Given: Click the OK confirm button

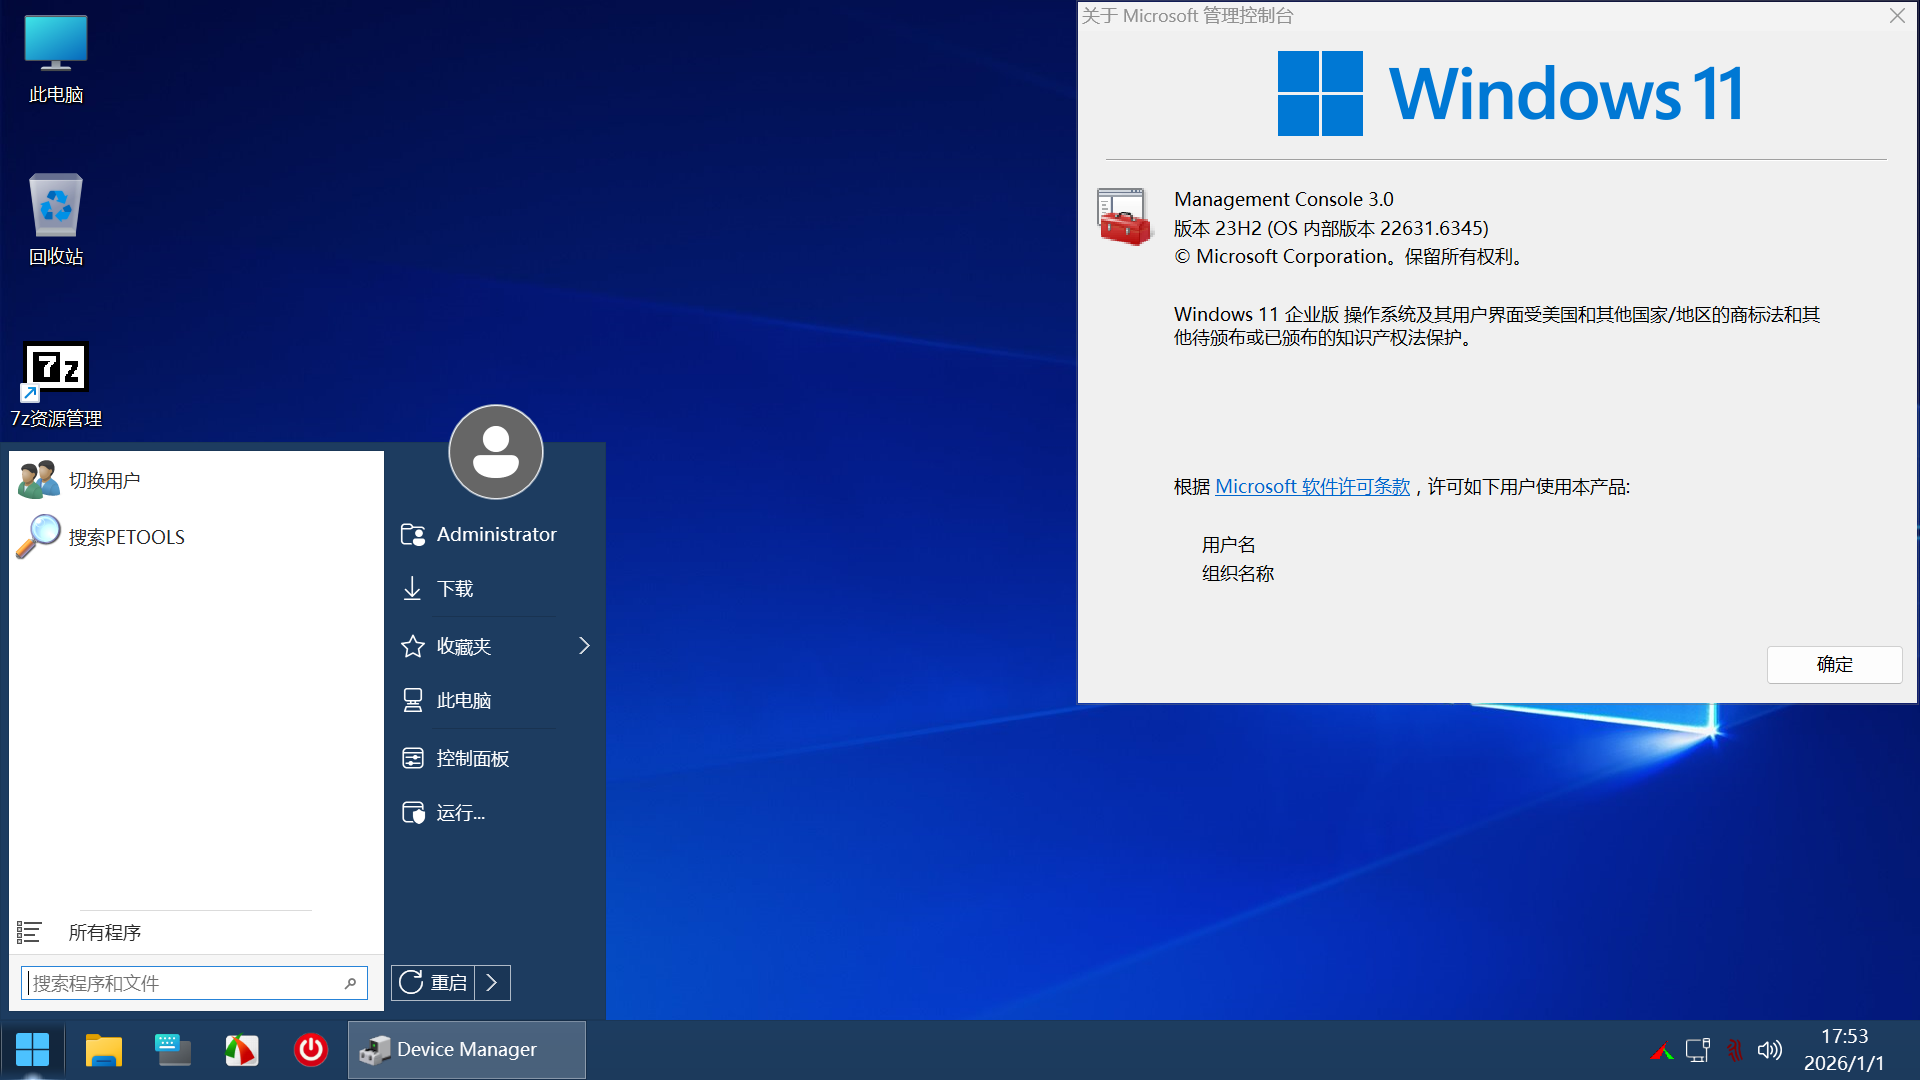Looking at the screenshot, I should pos(1833,665).
